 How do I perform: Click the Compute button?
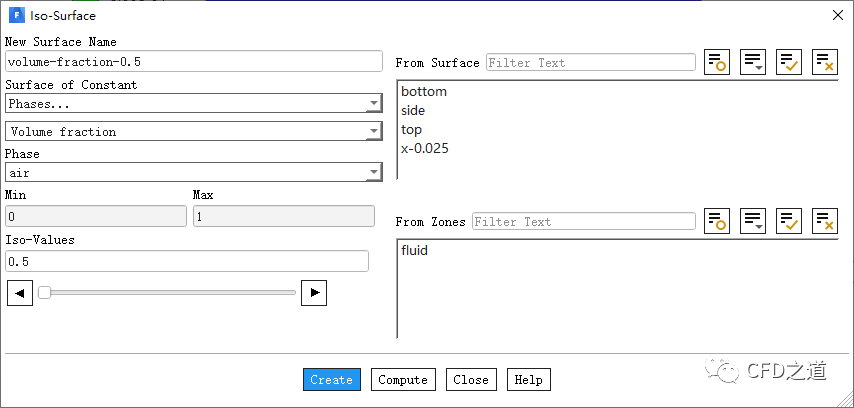(404, 380)
